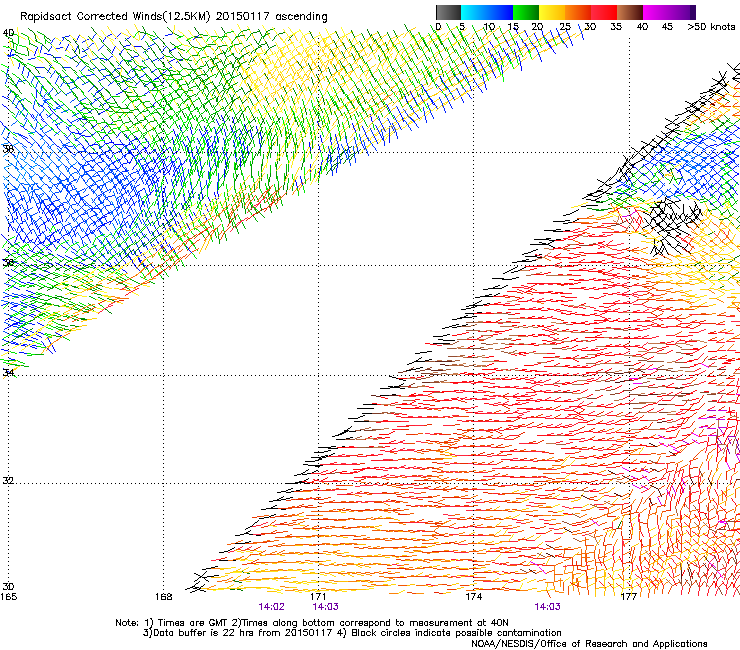Click the '20150117 ascending' title date

click(271, 17)
